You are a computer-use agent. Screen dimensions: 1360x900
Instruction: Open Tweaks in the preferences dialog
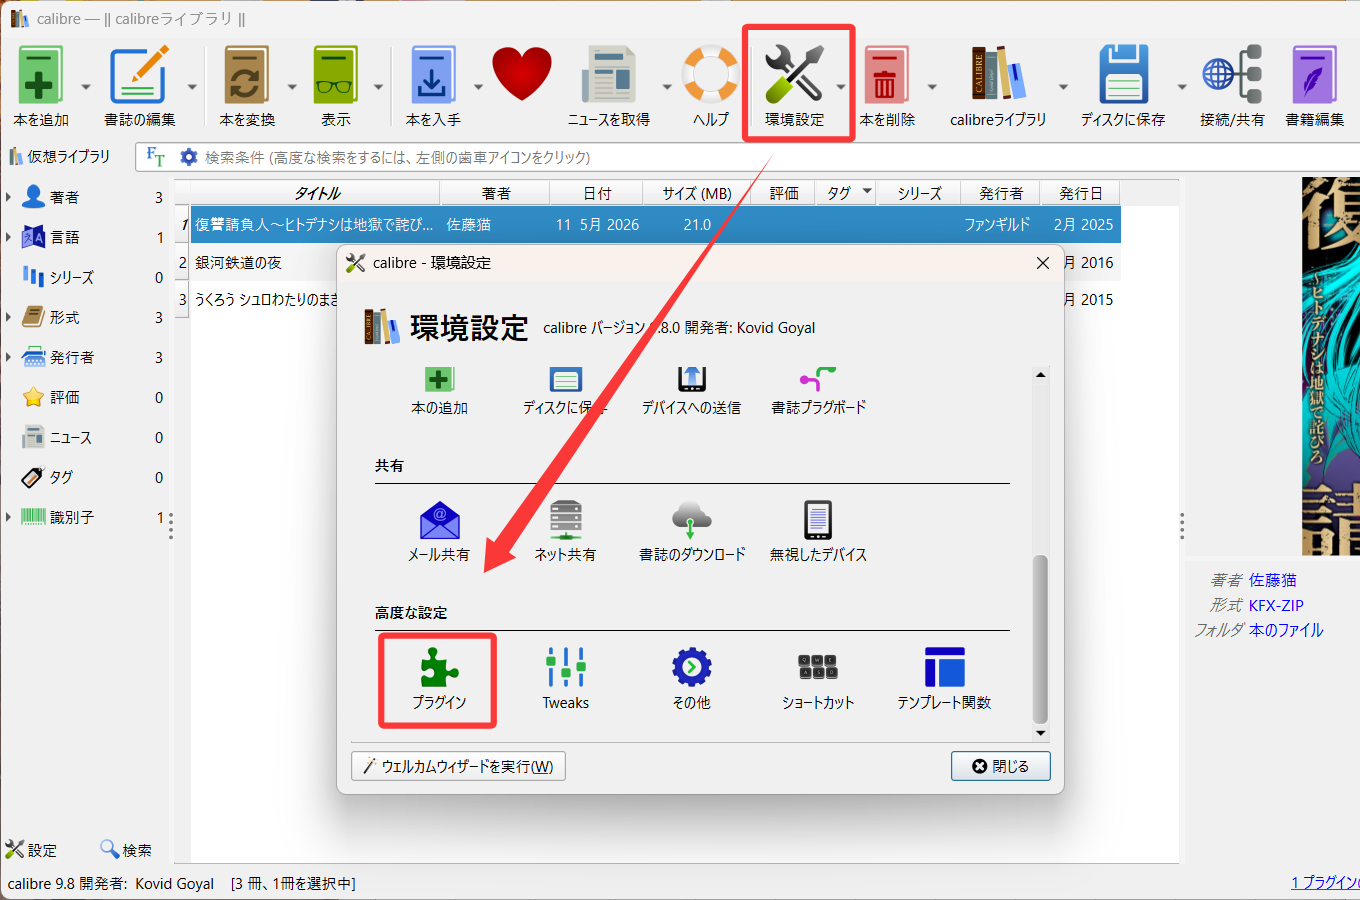click(566, 679)
